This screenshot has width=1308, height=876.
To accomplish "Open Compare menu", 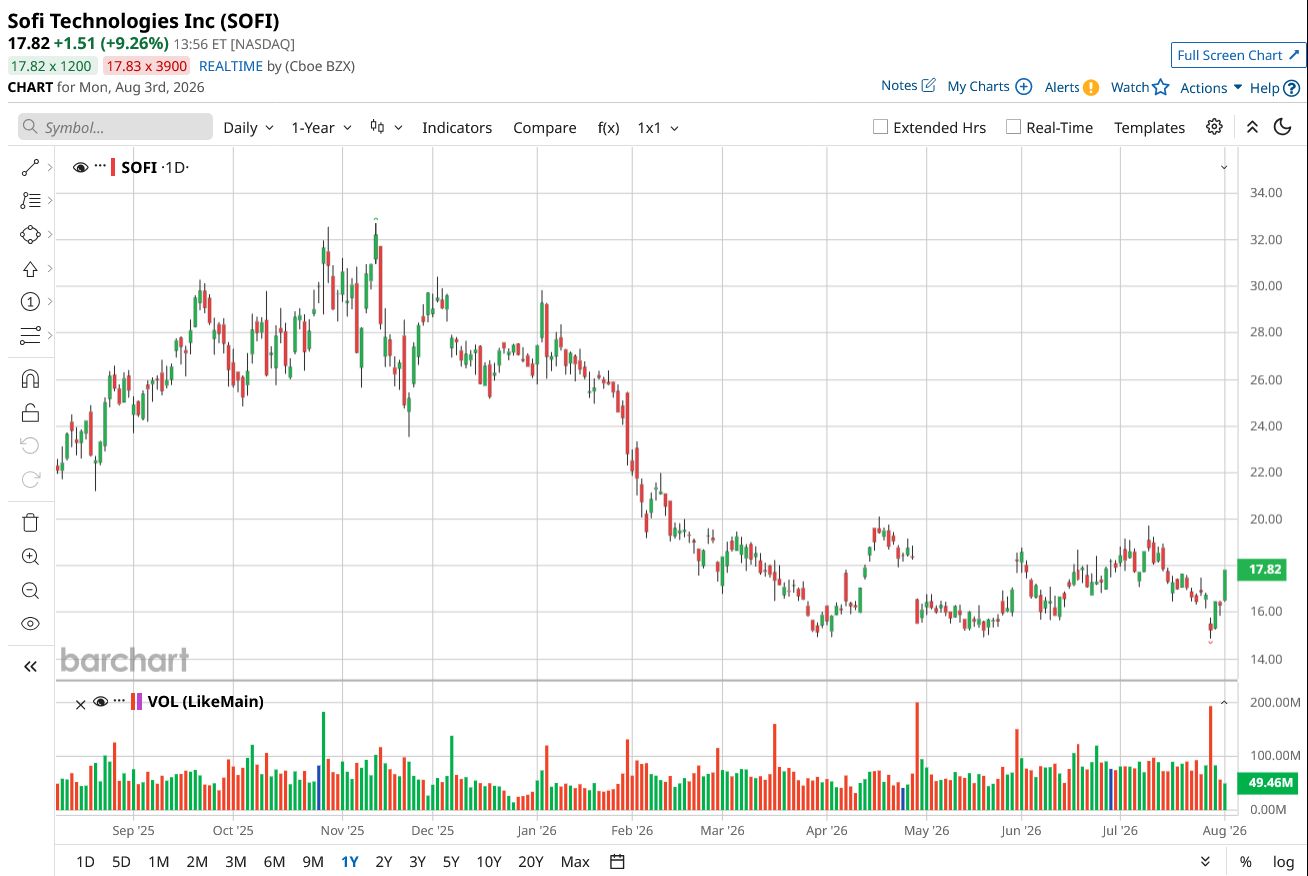I will pos(544,127).
